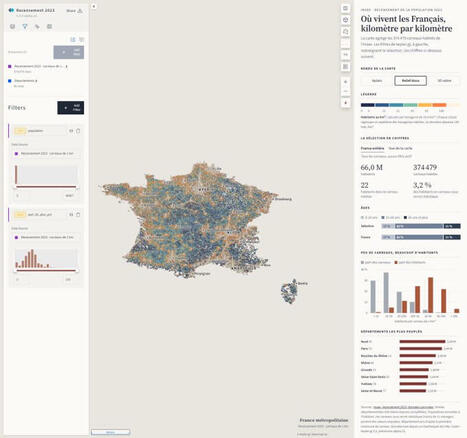The width and height of the screenshot is (467, 438).
Task: Open the second filter's Data Source dropdown
Action: click(46, 237)
